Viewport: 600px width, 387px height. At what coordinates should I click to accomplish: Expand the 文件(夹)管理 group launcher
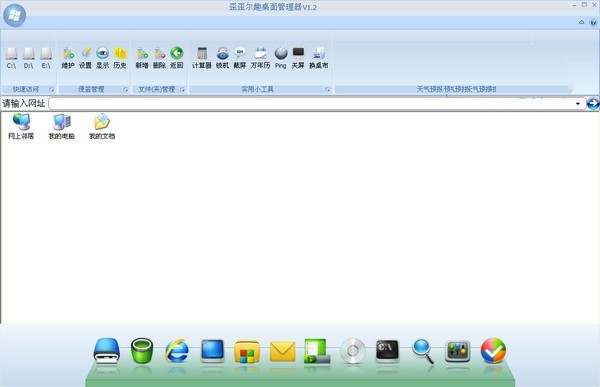click(182, 90)
